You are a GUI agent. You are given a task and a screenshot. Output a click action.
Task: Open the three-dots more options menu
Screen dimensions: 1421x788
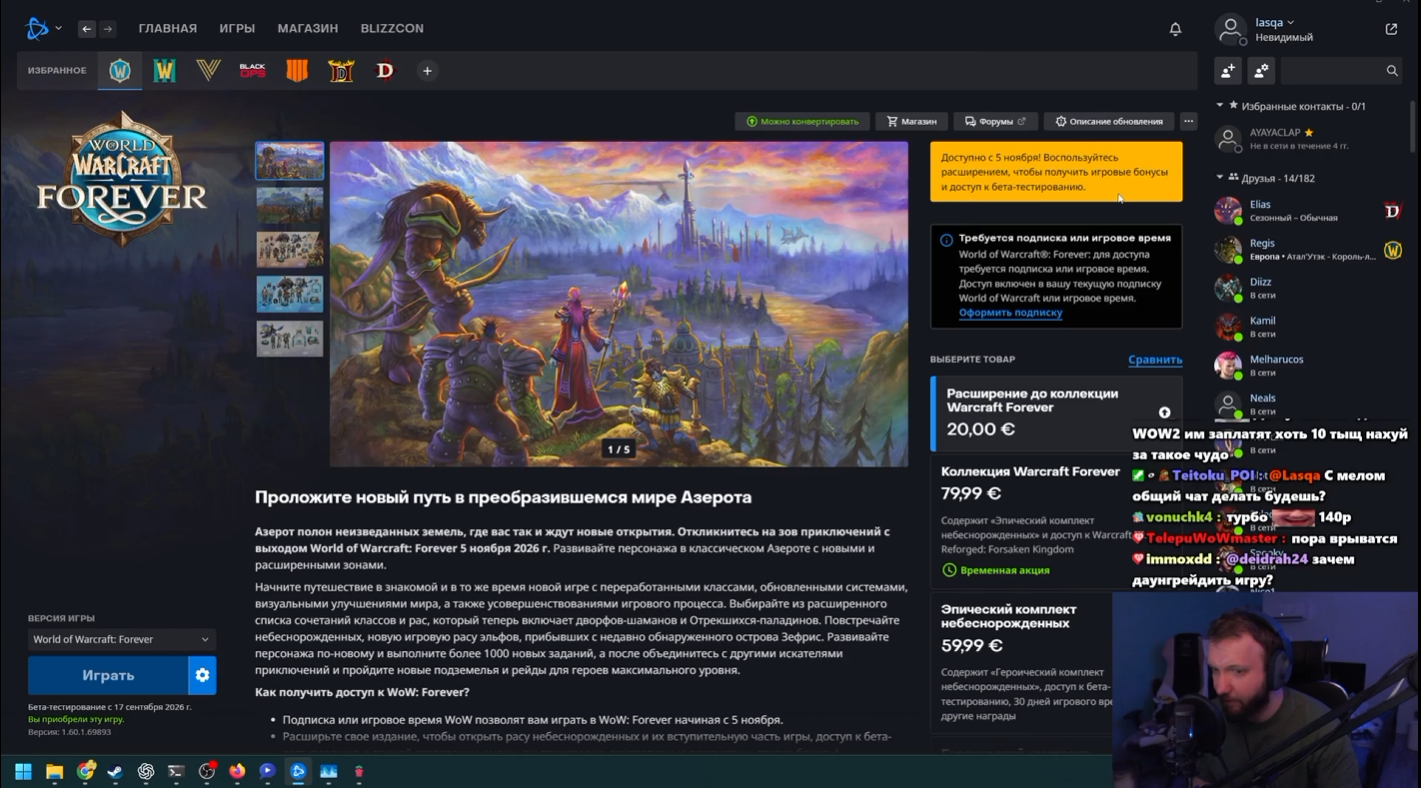click(x=1188, y=121)
